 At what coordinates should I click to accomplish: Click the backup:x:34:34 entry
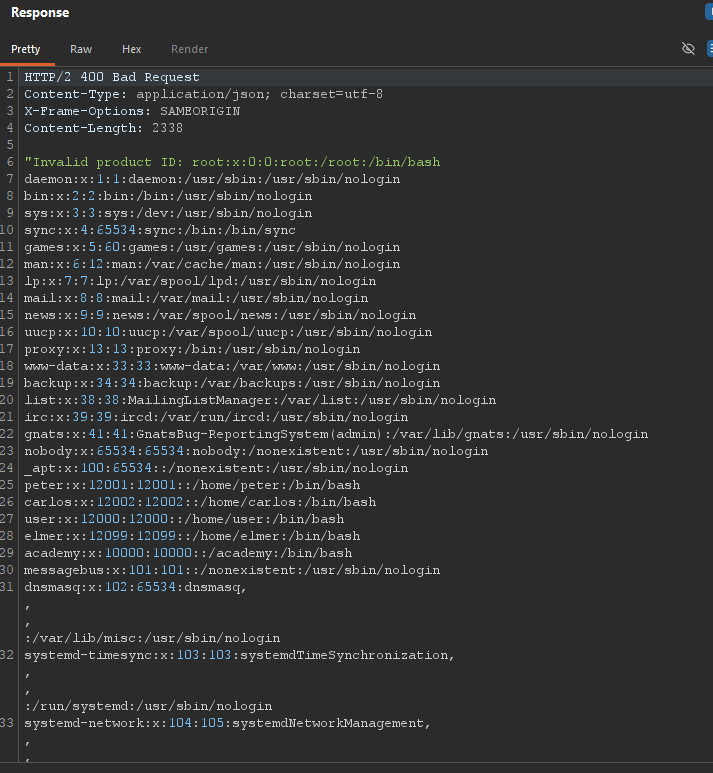pyautogui.click(x=232, y=383)
